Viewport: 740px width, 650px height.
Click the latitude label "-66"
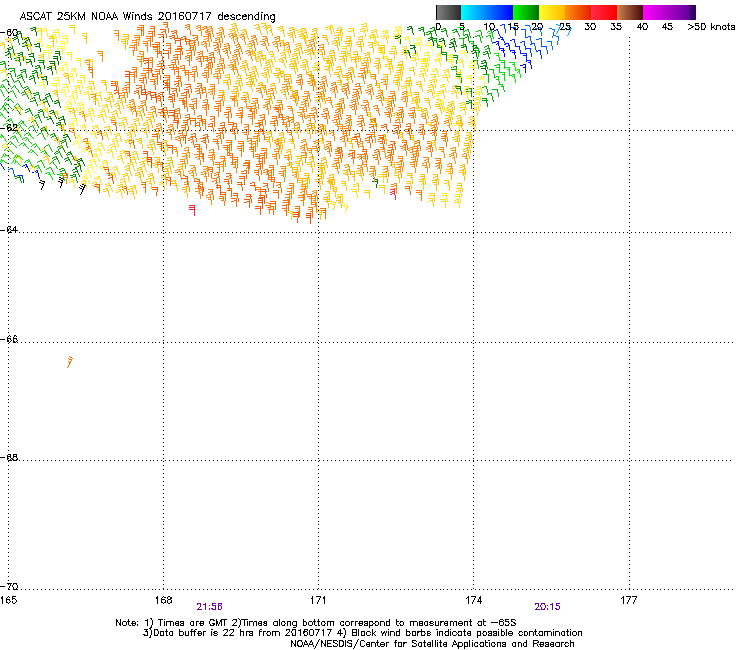pos(9,340)
